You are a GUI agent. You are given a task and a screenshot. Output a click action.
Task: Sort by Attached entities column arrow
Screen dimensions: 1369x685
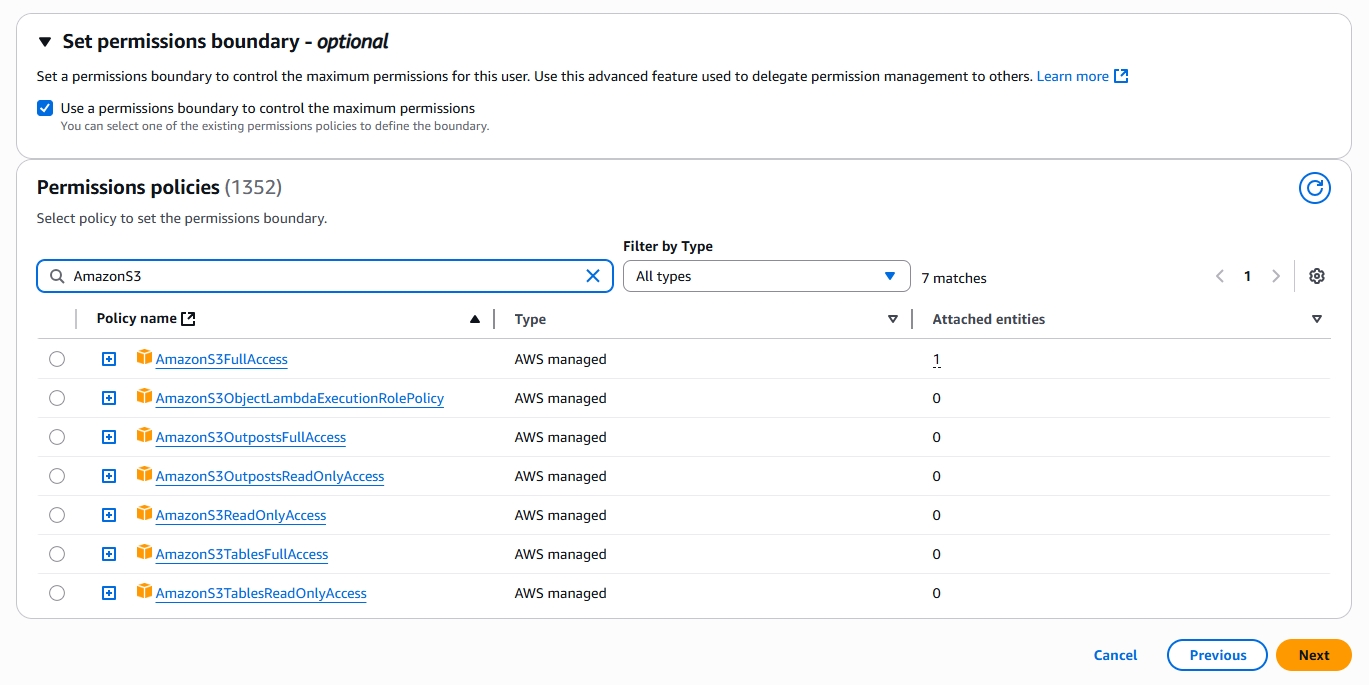pyautogui.click(x=1317, y=319)
